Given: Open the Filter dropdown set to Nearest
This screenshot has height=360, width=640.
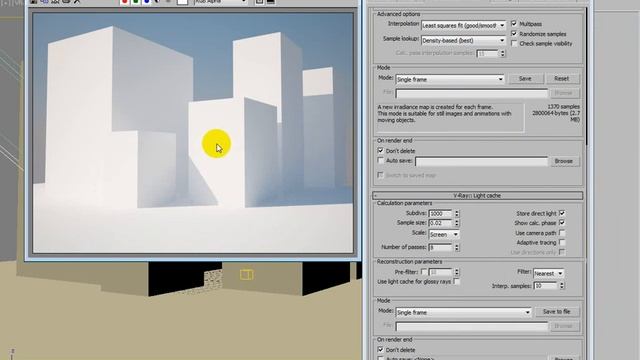Looking at the screenshot, I should pos(549,273).
